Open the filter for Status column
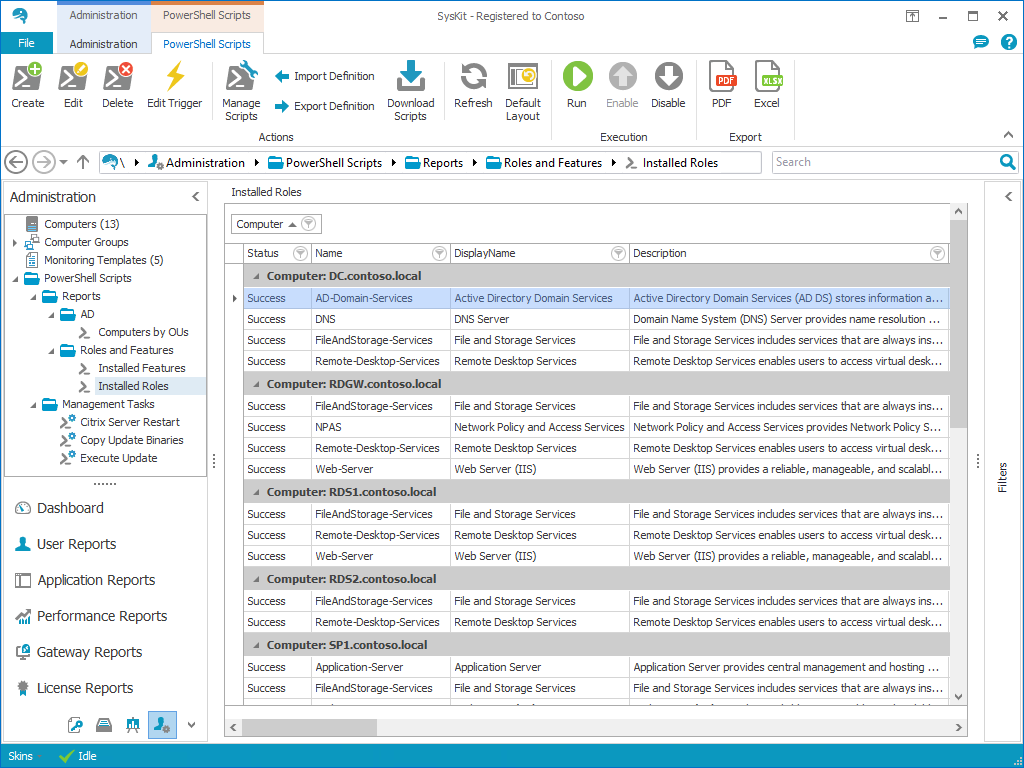This screenshot has width=1024, height=768. (299, 254)
